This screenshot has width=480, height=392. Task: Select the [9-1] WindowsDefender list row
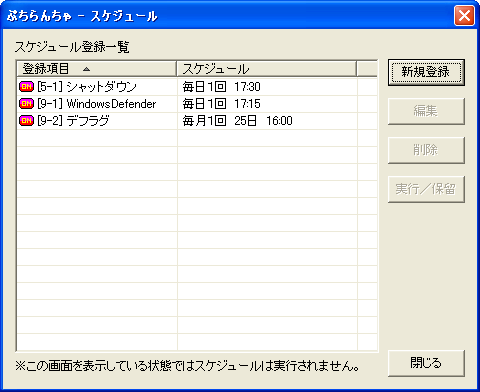pyautogui.click(x=197, y=104)
